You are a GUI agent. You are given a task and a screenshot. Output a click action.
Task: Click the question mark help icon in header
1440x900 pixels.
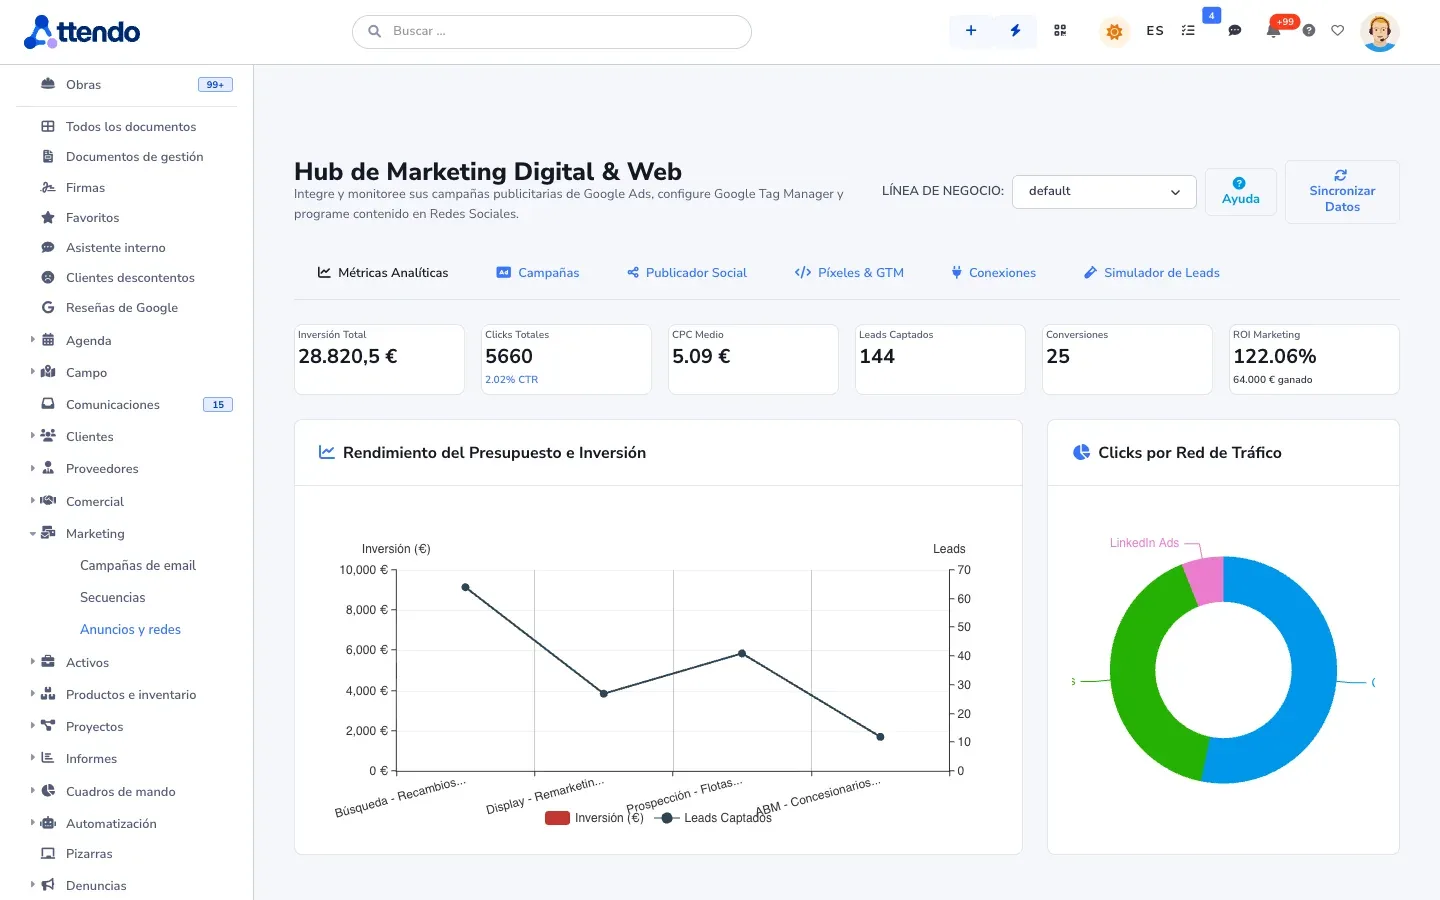click(1309, 31)
